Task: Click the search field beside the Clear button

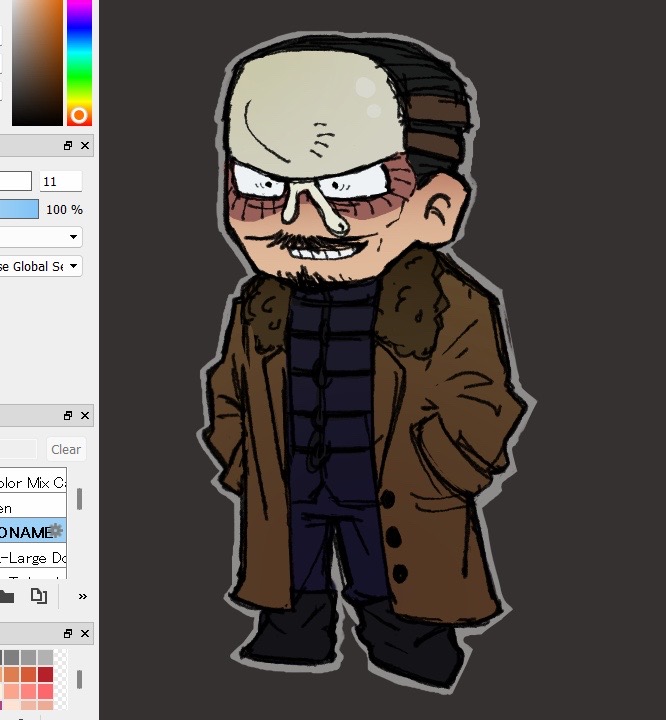Action: click(x=18, y=449)
